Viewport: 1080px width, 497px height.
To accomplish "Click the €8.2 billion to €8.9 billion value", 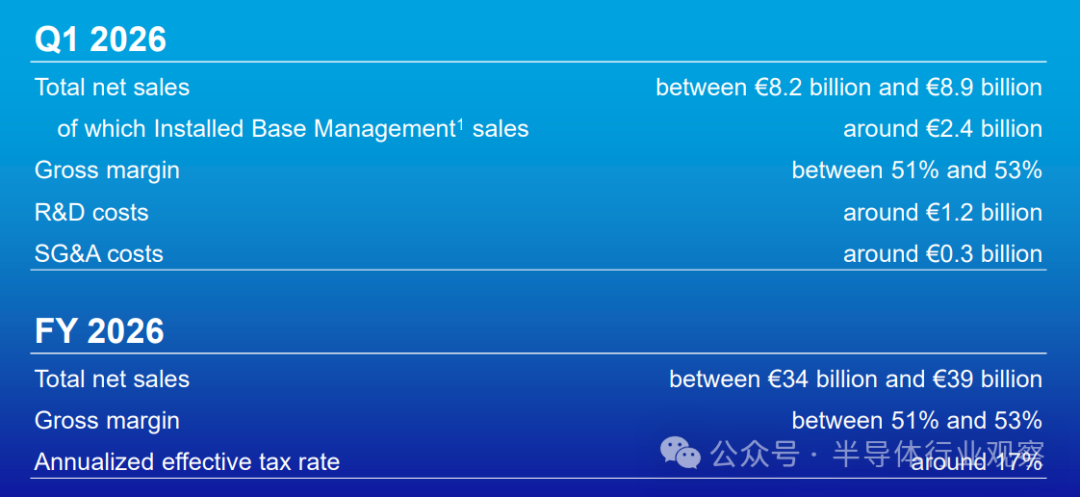I will tap(848, 88).
